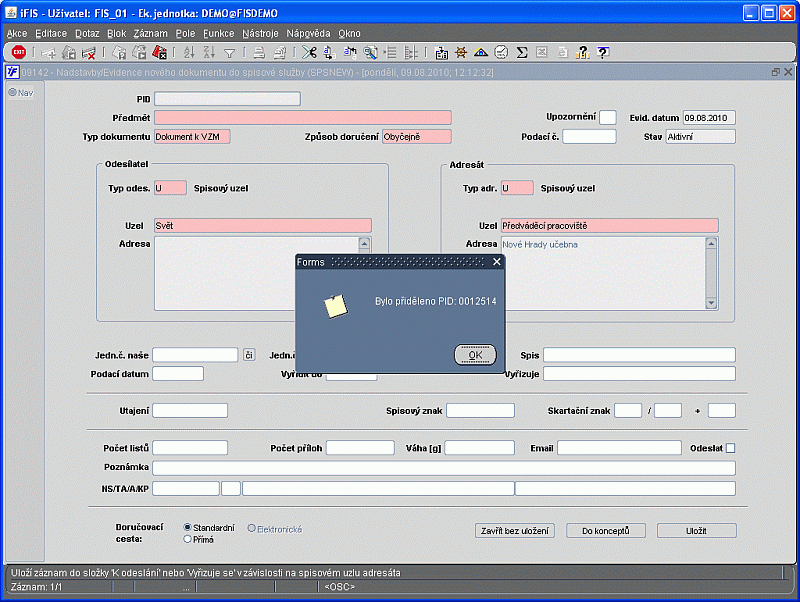Click the Do konceptů button
Viewport: 800px width, 602px height.
(606, 531)
